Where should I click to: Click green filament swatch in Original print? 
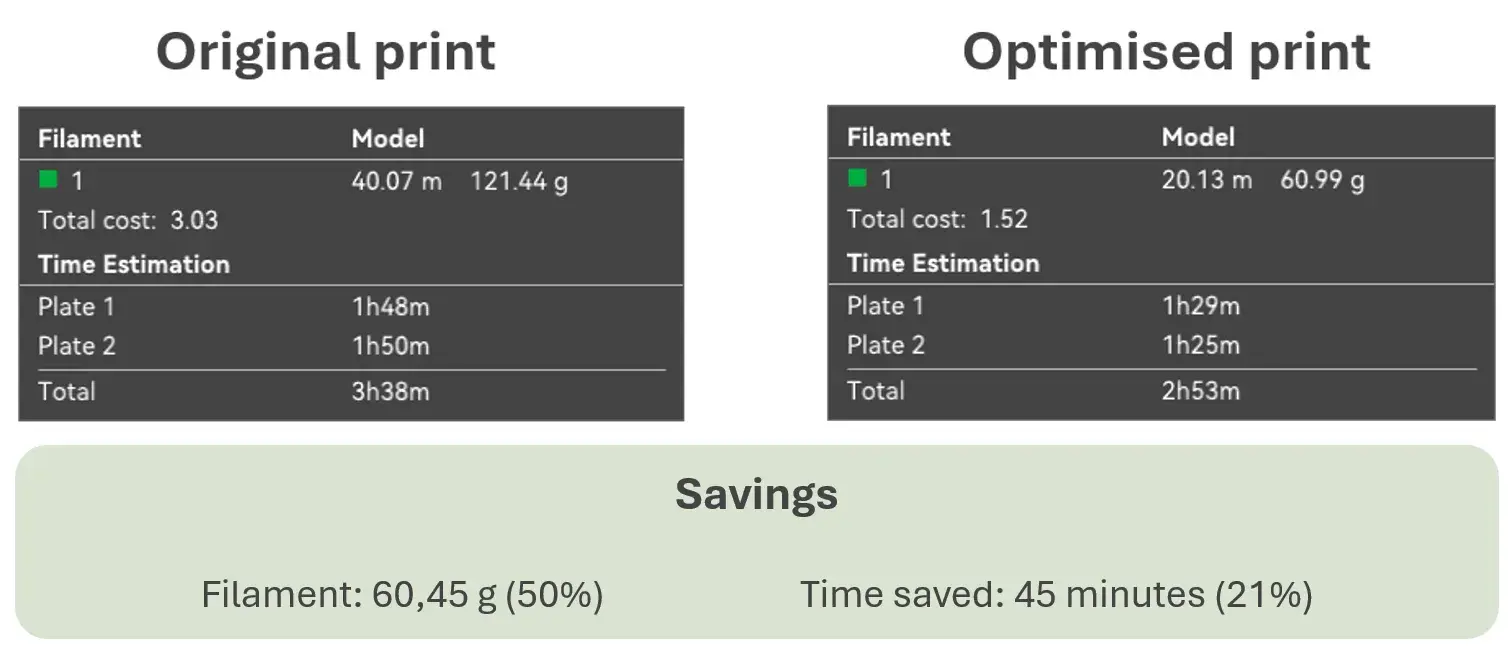(48, 180)
